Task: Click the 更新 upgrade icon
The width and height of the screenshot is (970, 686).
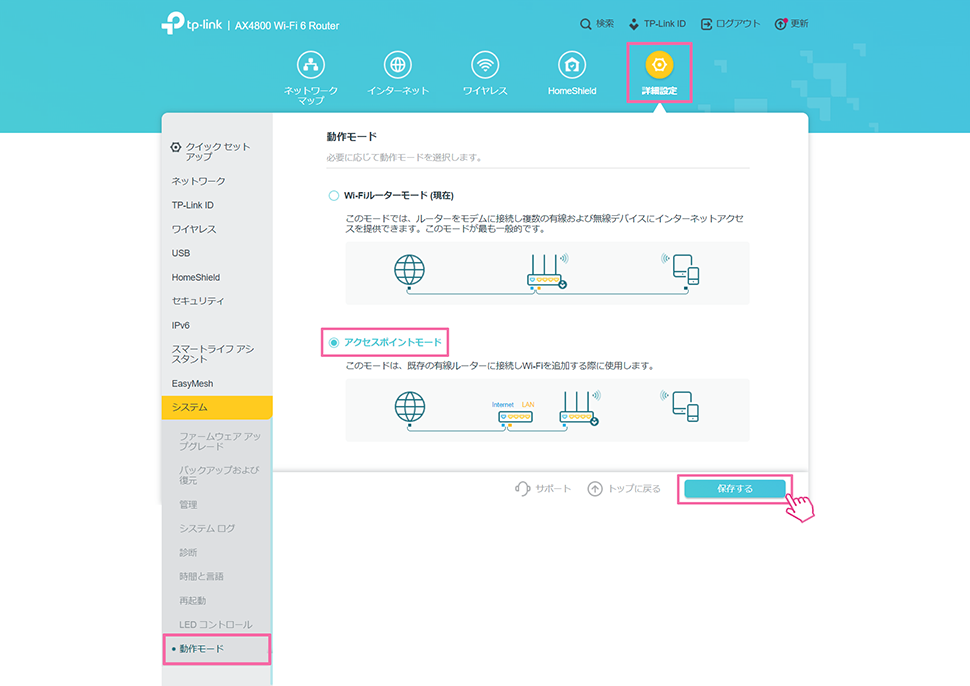Action: click(780, 24)
